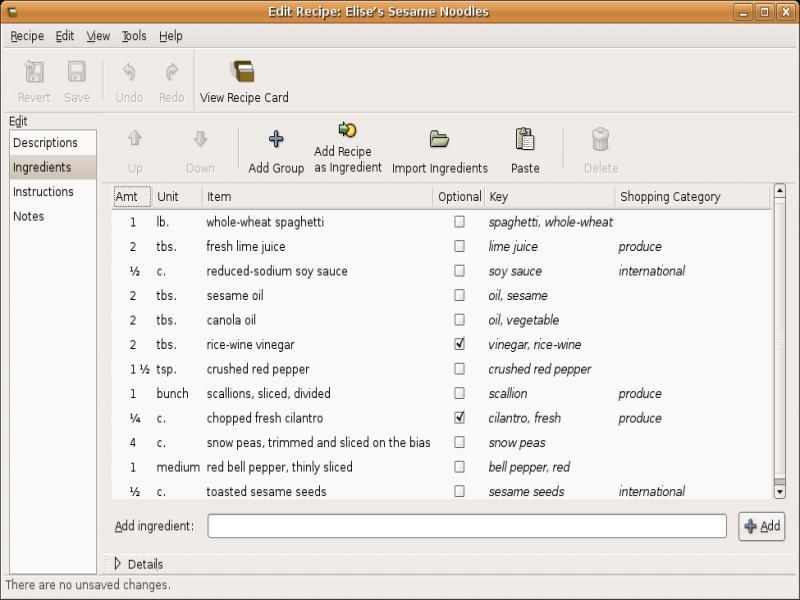Click 'tsp.' unit of crushed red pepper
The height and width of the screenshot is (600, 800).
(166, 369)
